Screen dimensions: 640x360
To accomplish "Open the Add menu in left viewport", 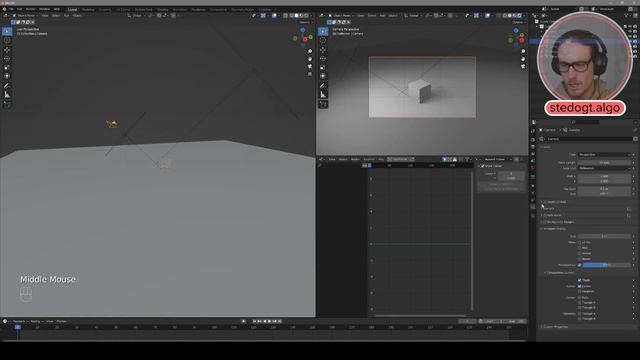I will pyautogui.click(x=67, y=16).
